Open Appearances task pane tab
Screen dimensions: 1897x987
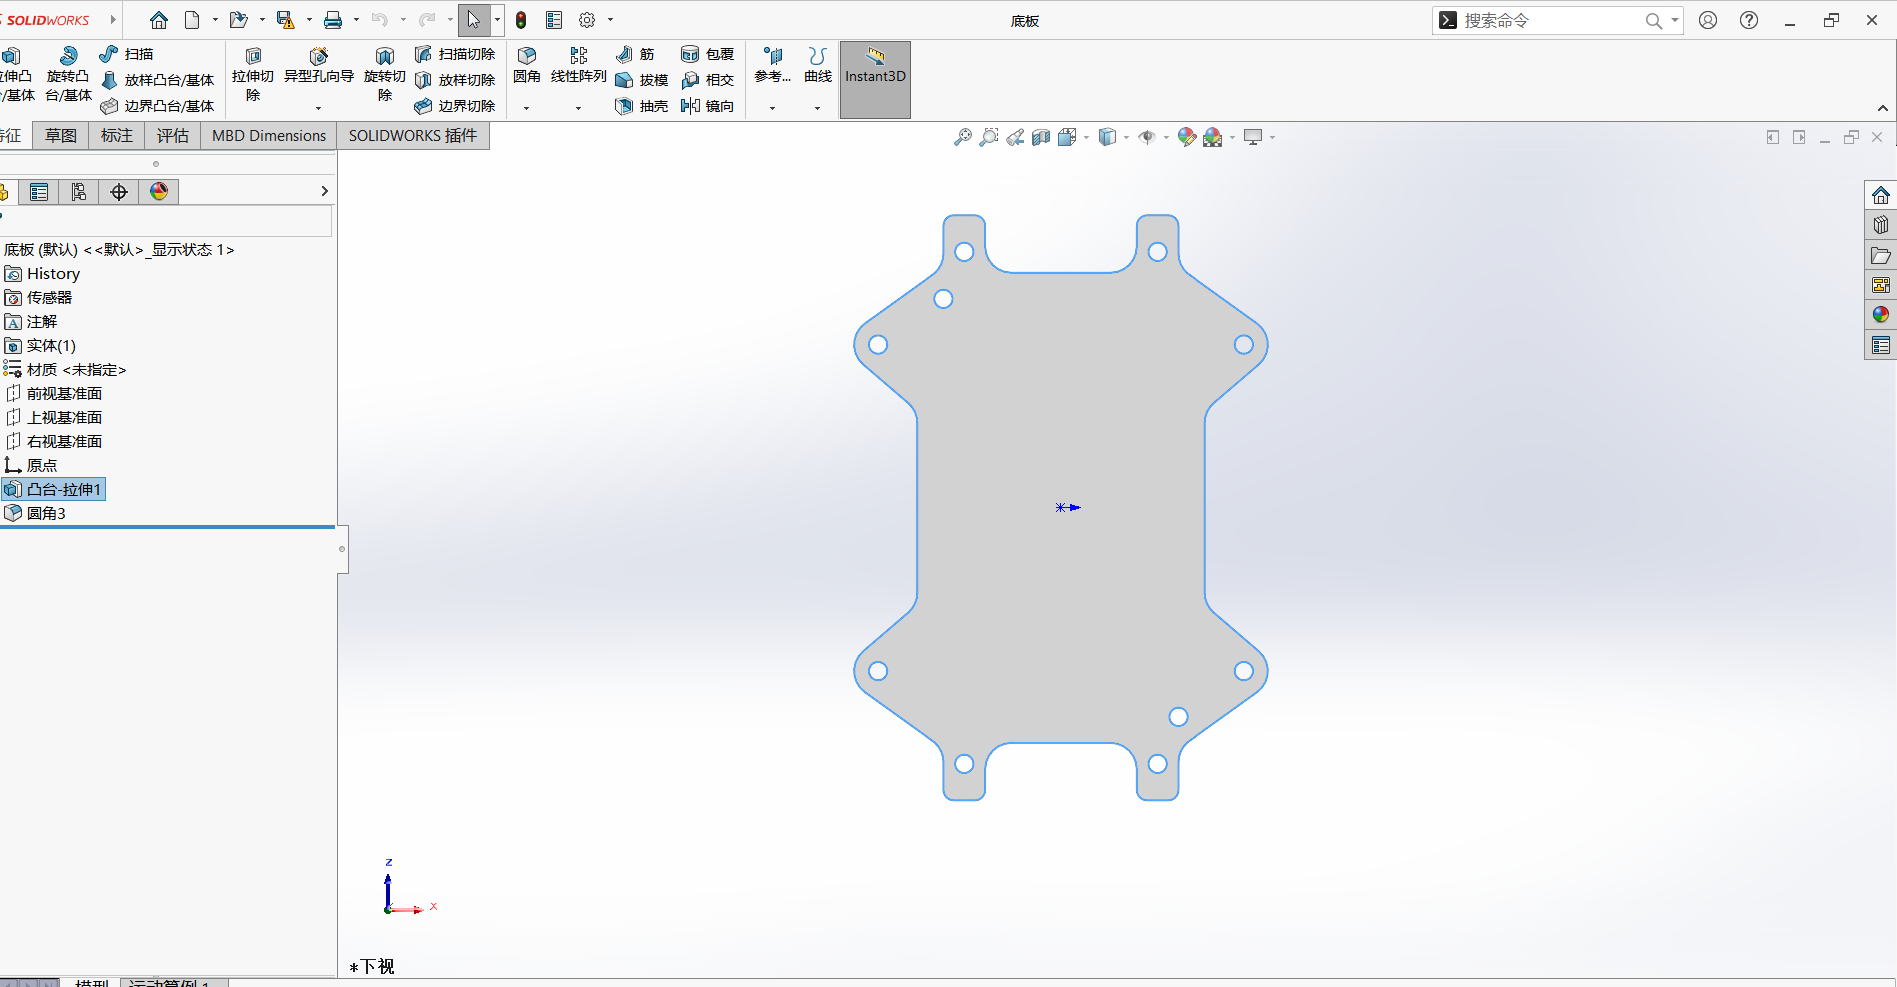[1881, 315]
